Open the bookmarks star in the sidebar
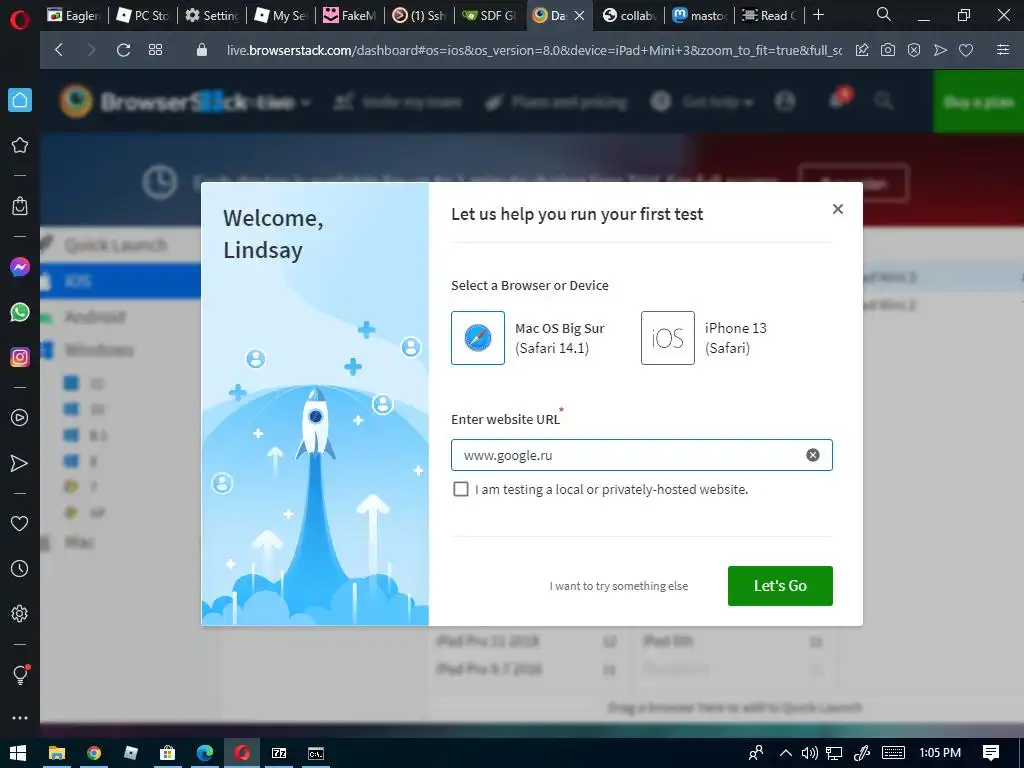The width and height of the screenshot is (1024, 768). point(20,145)
